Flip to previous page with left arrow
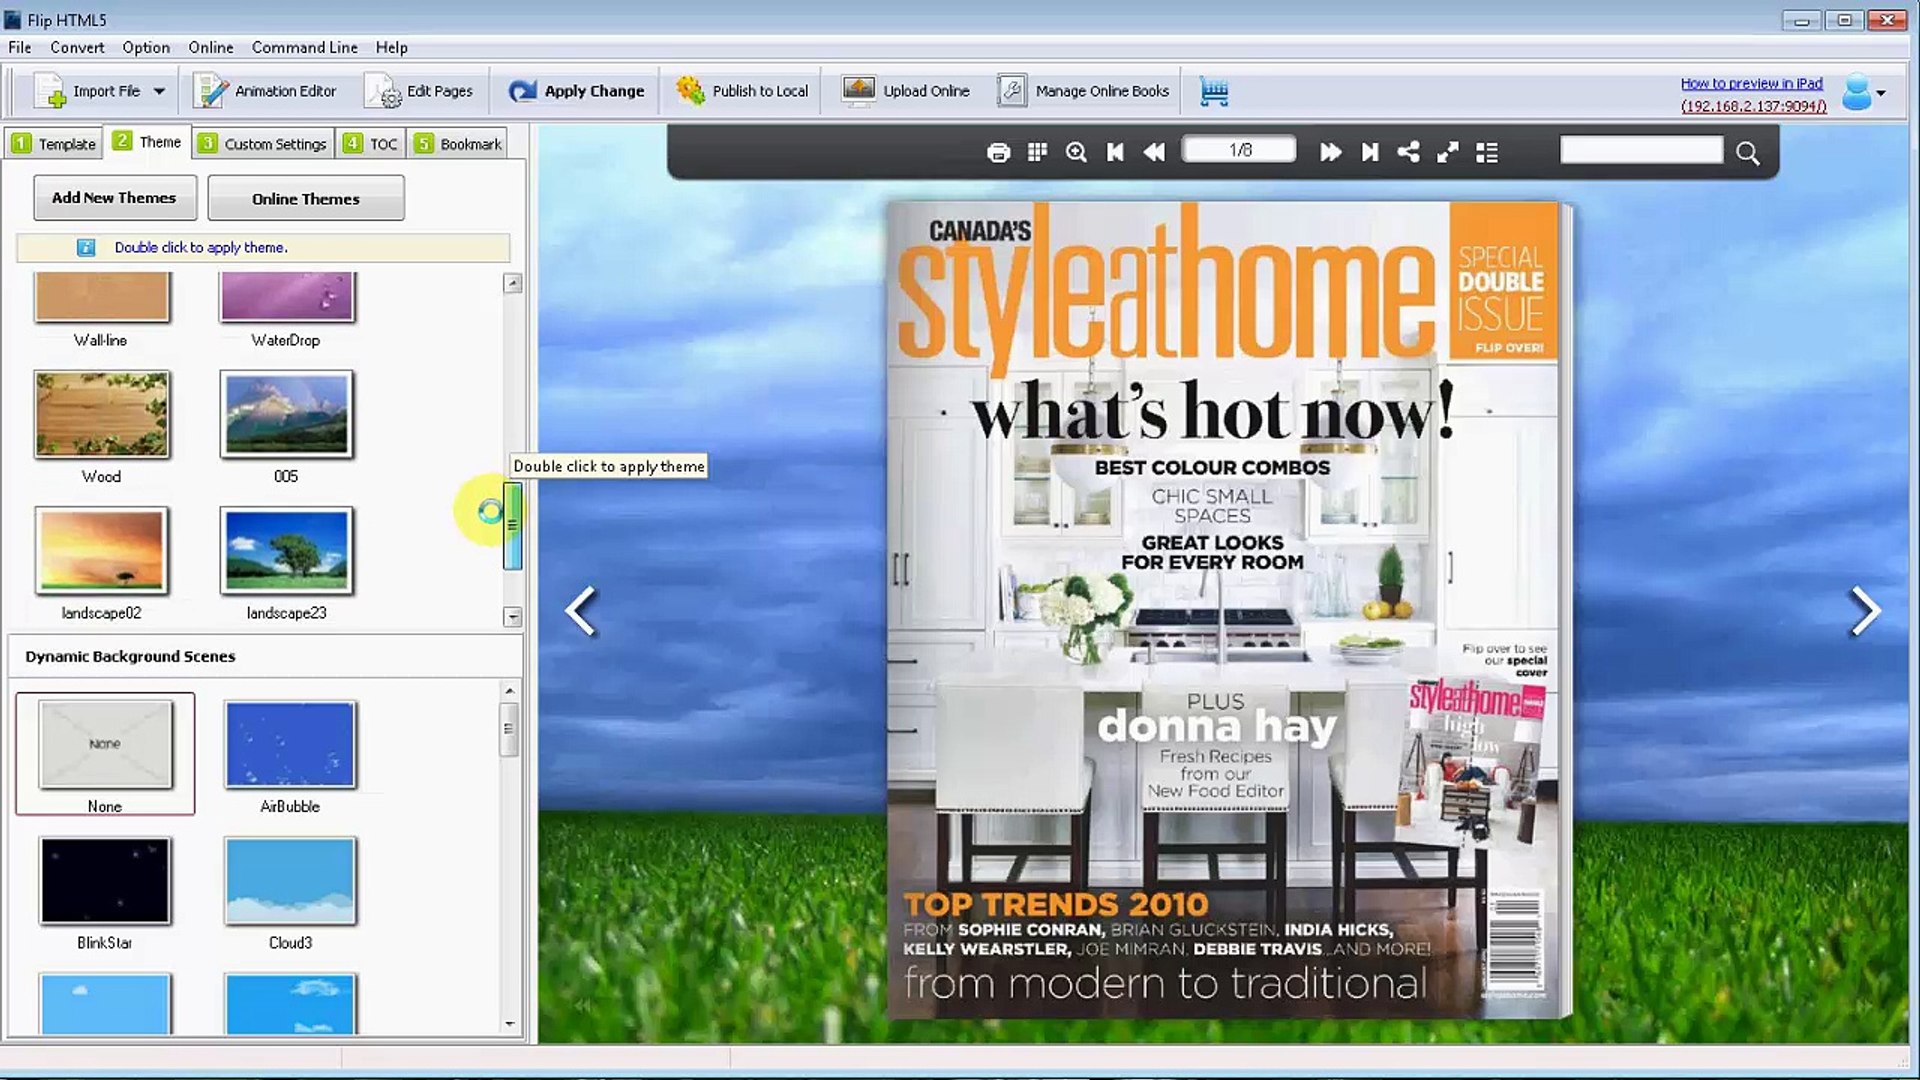 581,611
